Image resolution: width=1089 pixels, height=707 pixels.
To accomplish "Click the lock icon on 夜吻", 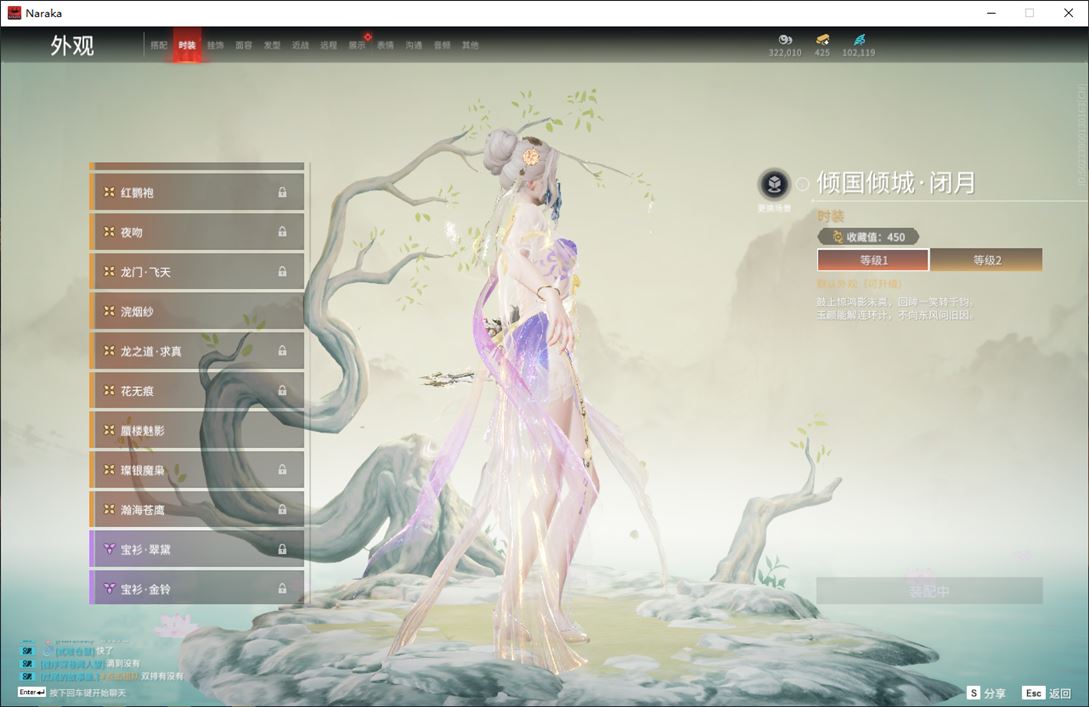I will pos(283,232).
